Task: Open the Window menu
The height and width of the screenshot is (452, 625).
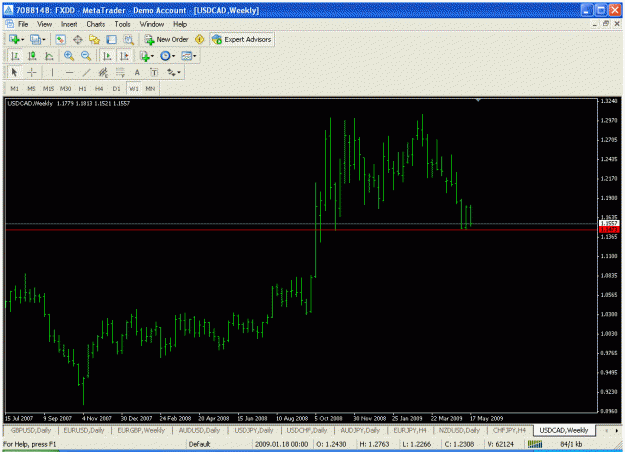Action: (x=151, y=24)
